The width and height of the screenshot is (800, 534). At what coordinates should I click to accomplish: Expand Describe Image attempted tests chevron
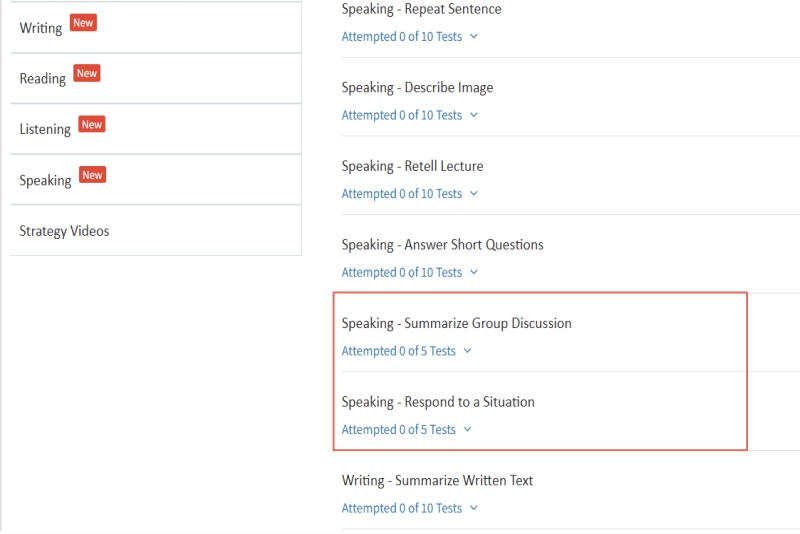coord(474,115)
